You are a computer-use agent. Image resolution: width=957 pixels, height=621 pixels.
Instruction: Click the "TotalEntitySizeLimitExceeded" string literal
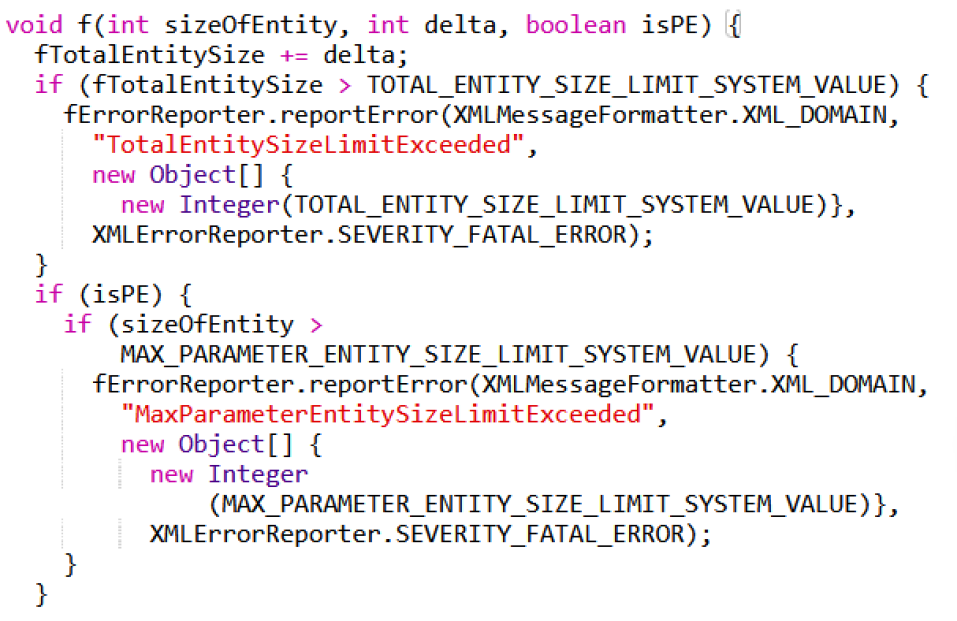308,145
